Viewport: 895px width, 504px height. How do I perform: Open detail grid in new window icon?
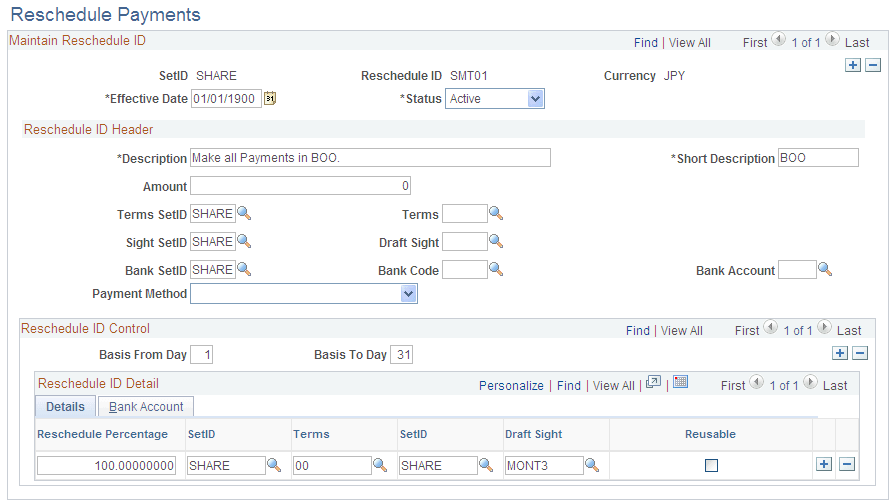(654, 382)
